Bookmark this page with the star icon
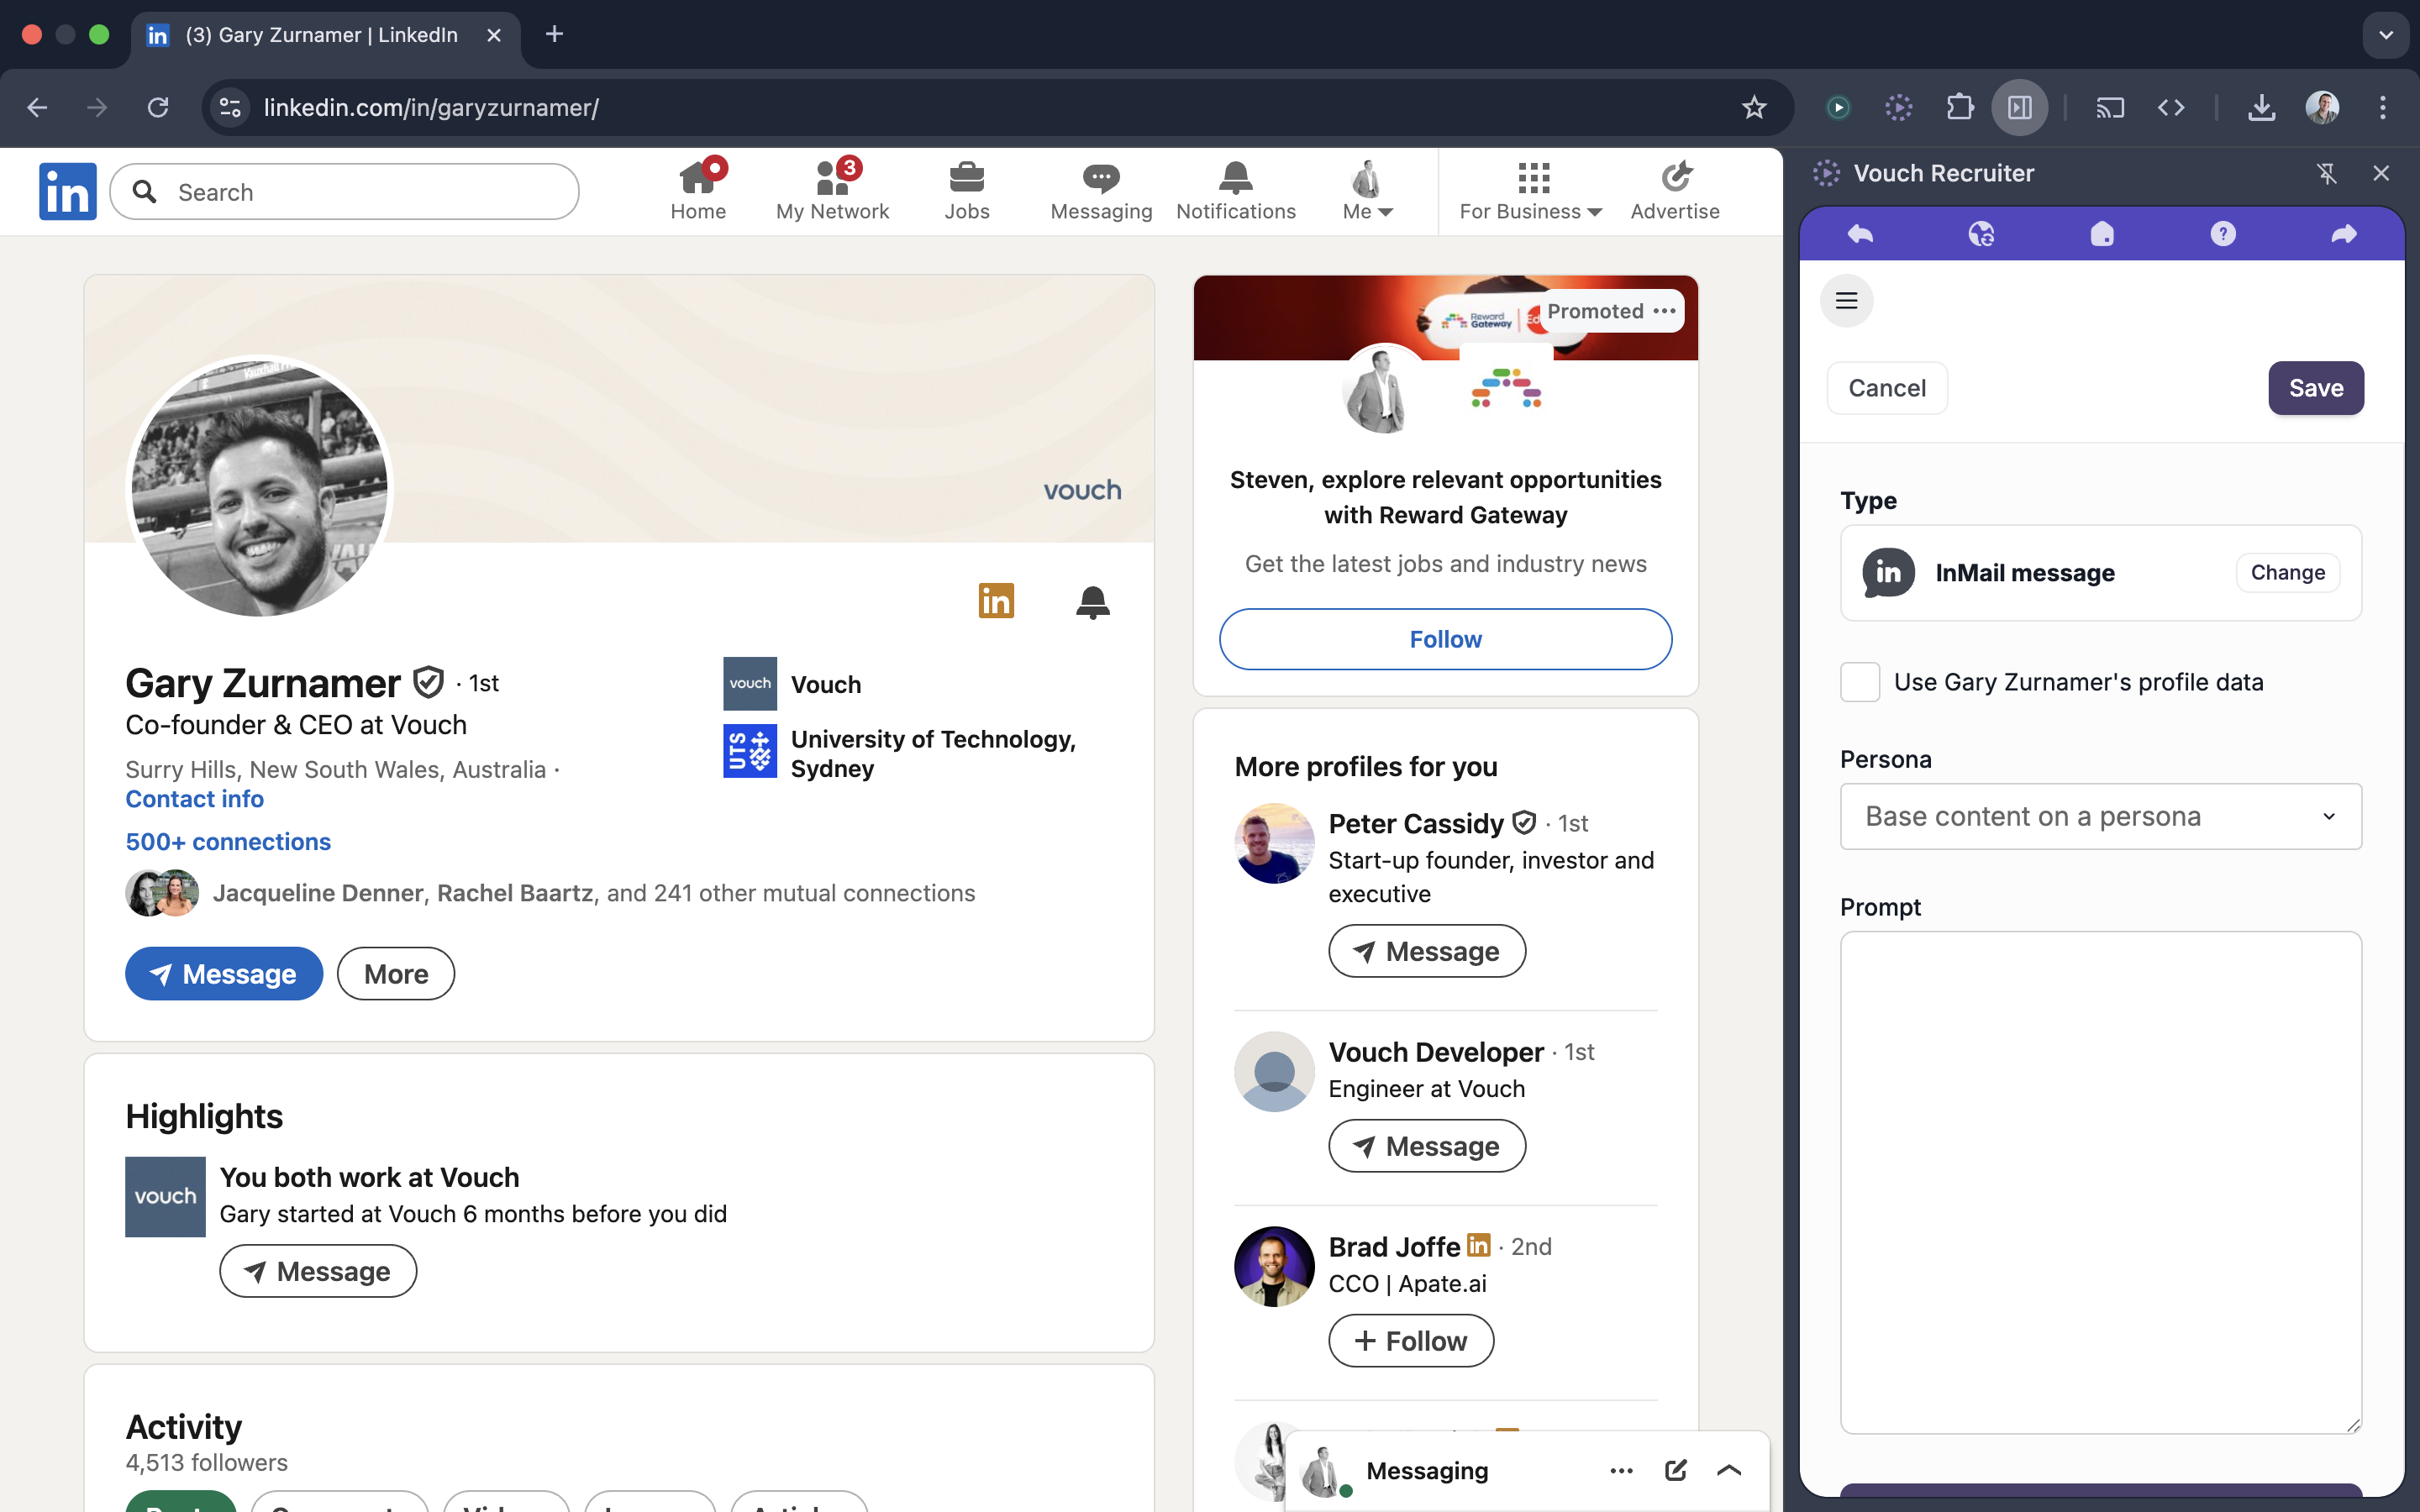 pos(1754,107)
